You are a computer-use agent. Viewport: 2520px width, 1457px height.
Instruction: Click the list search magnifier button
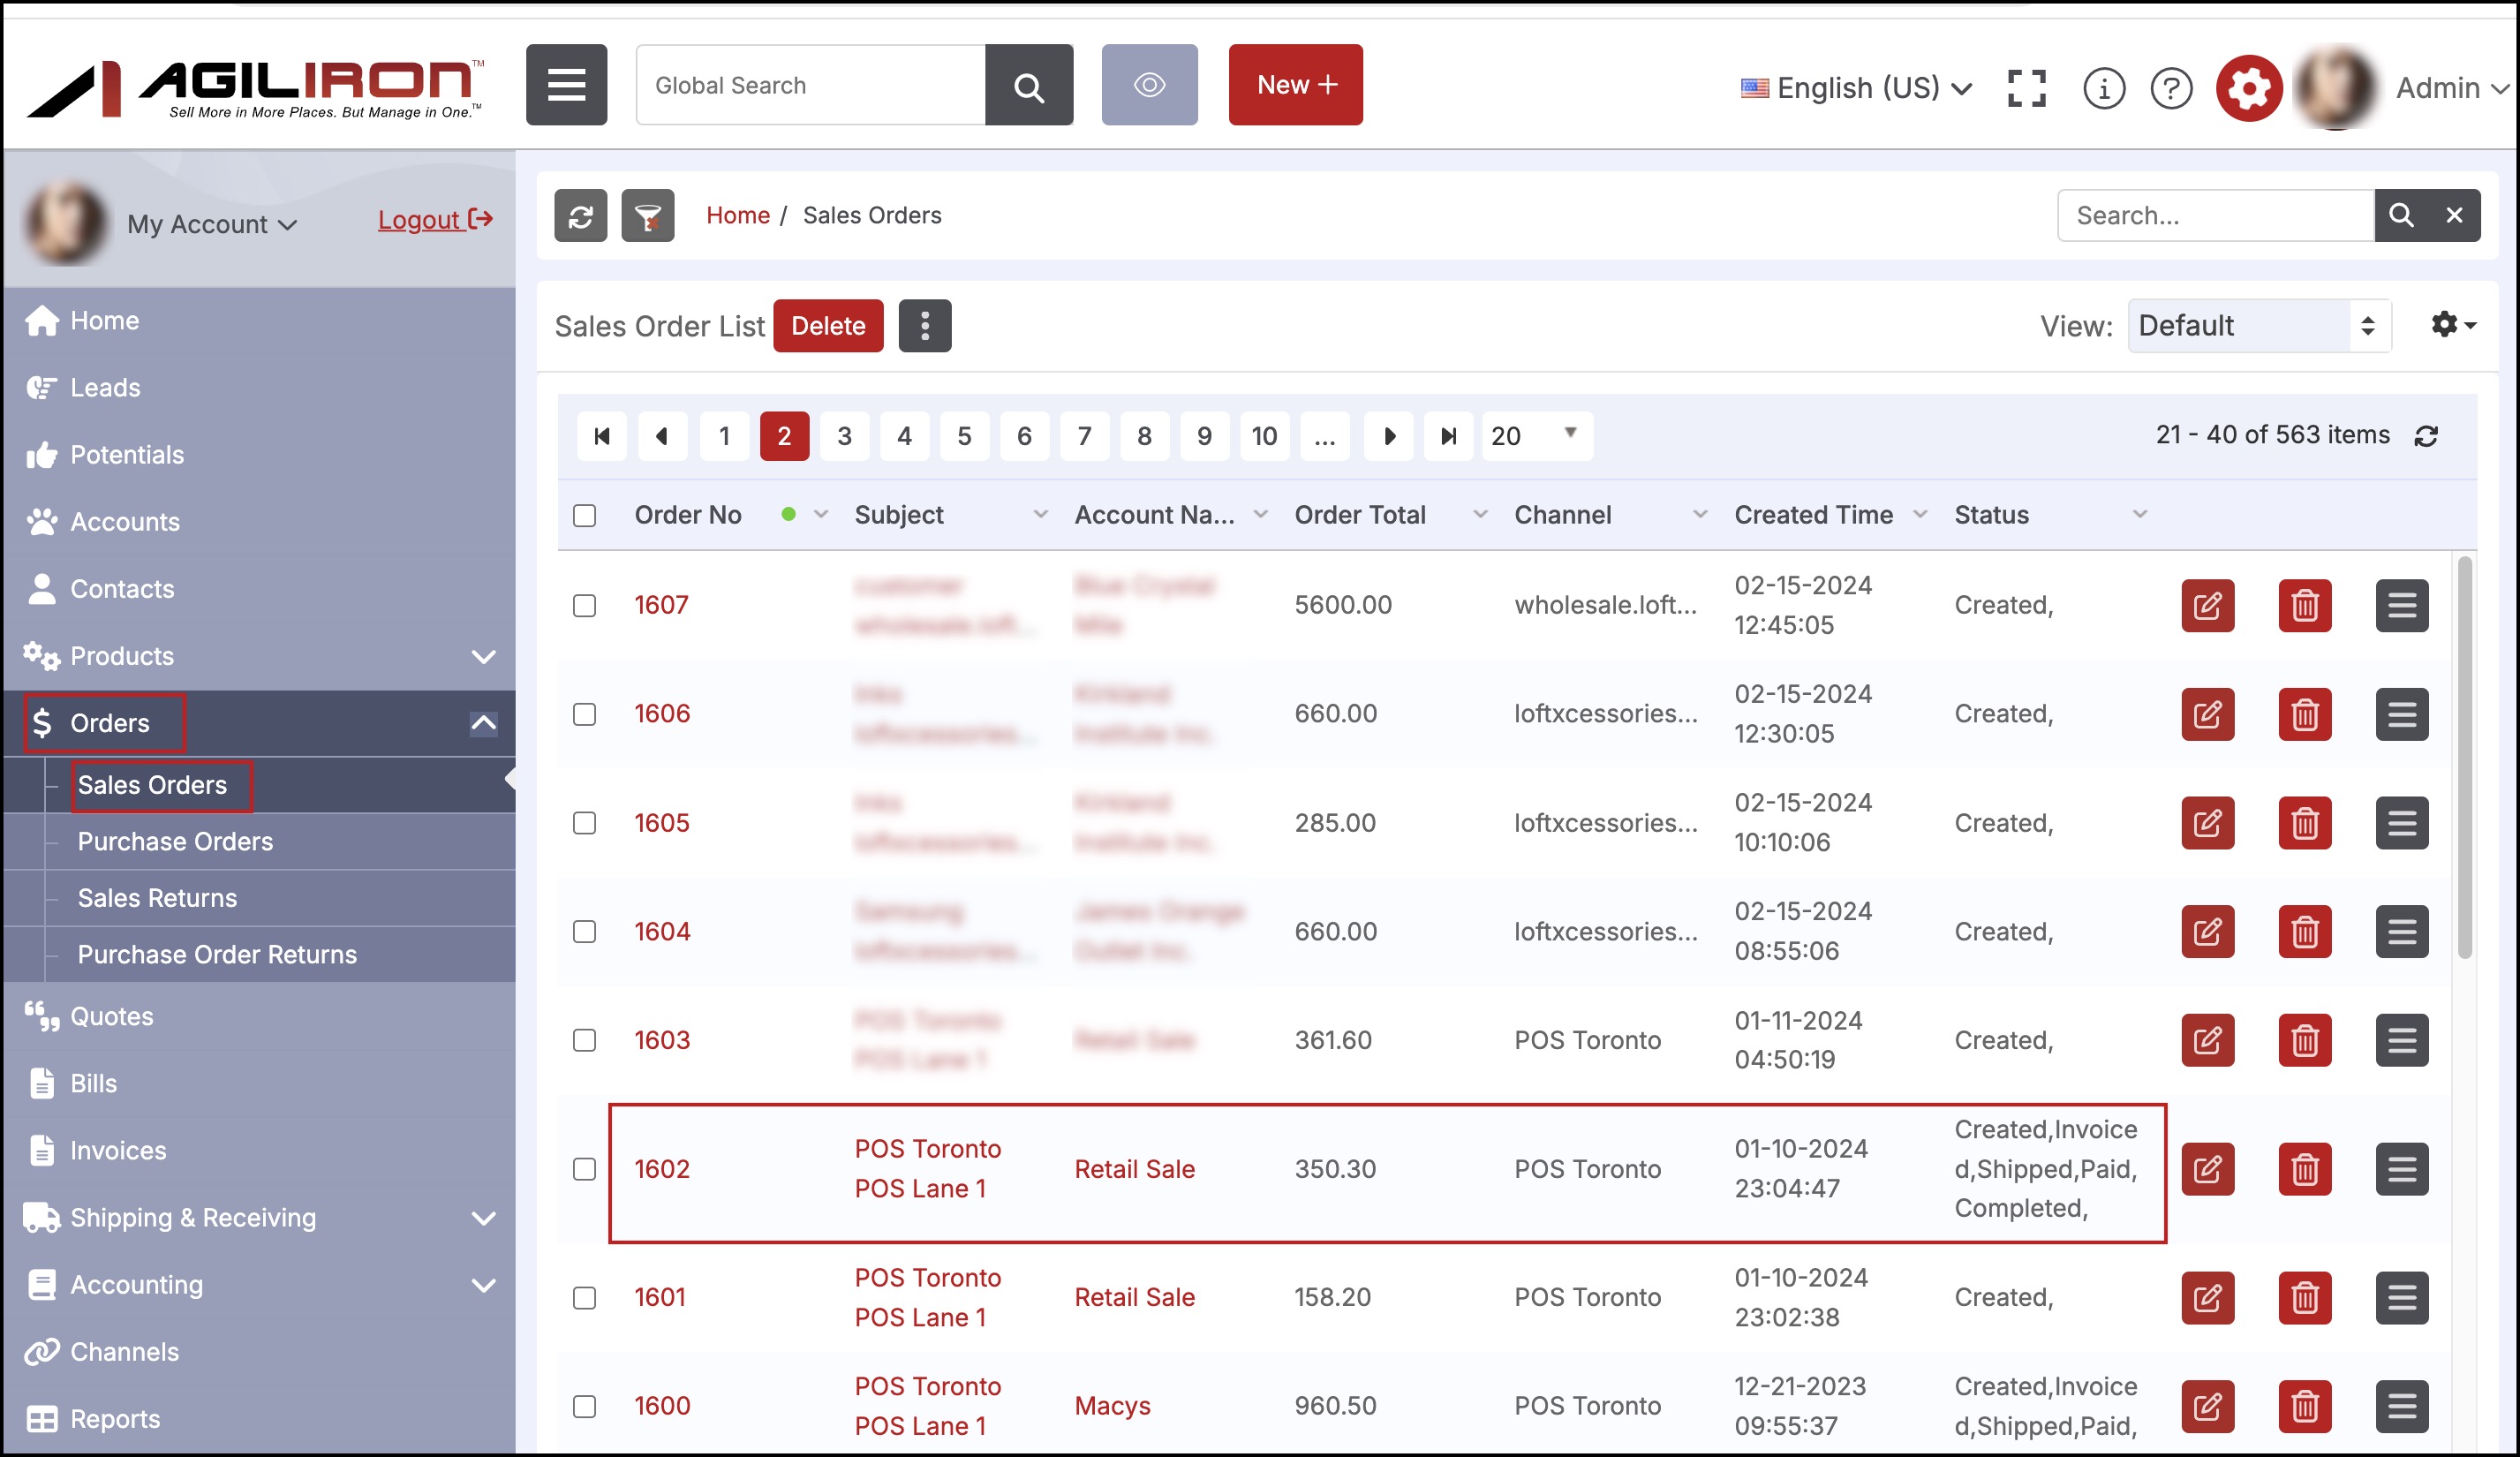click(x=2400, y=215)
